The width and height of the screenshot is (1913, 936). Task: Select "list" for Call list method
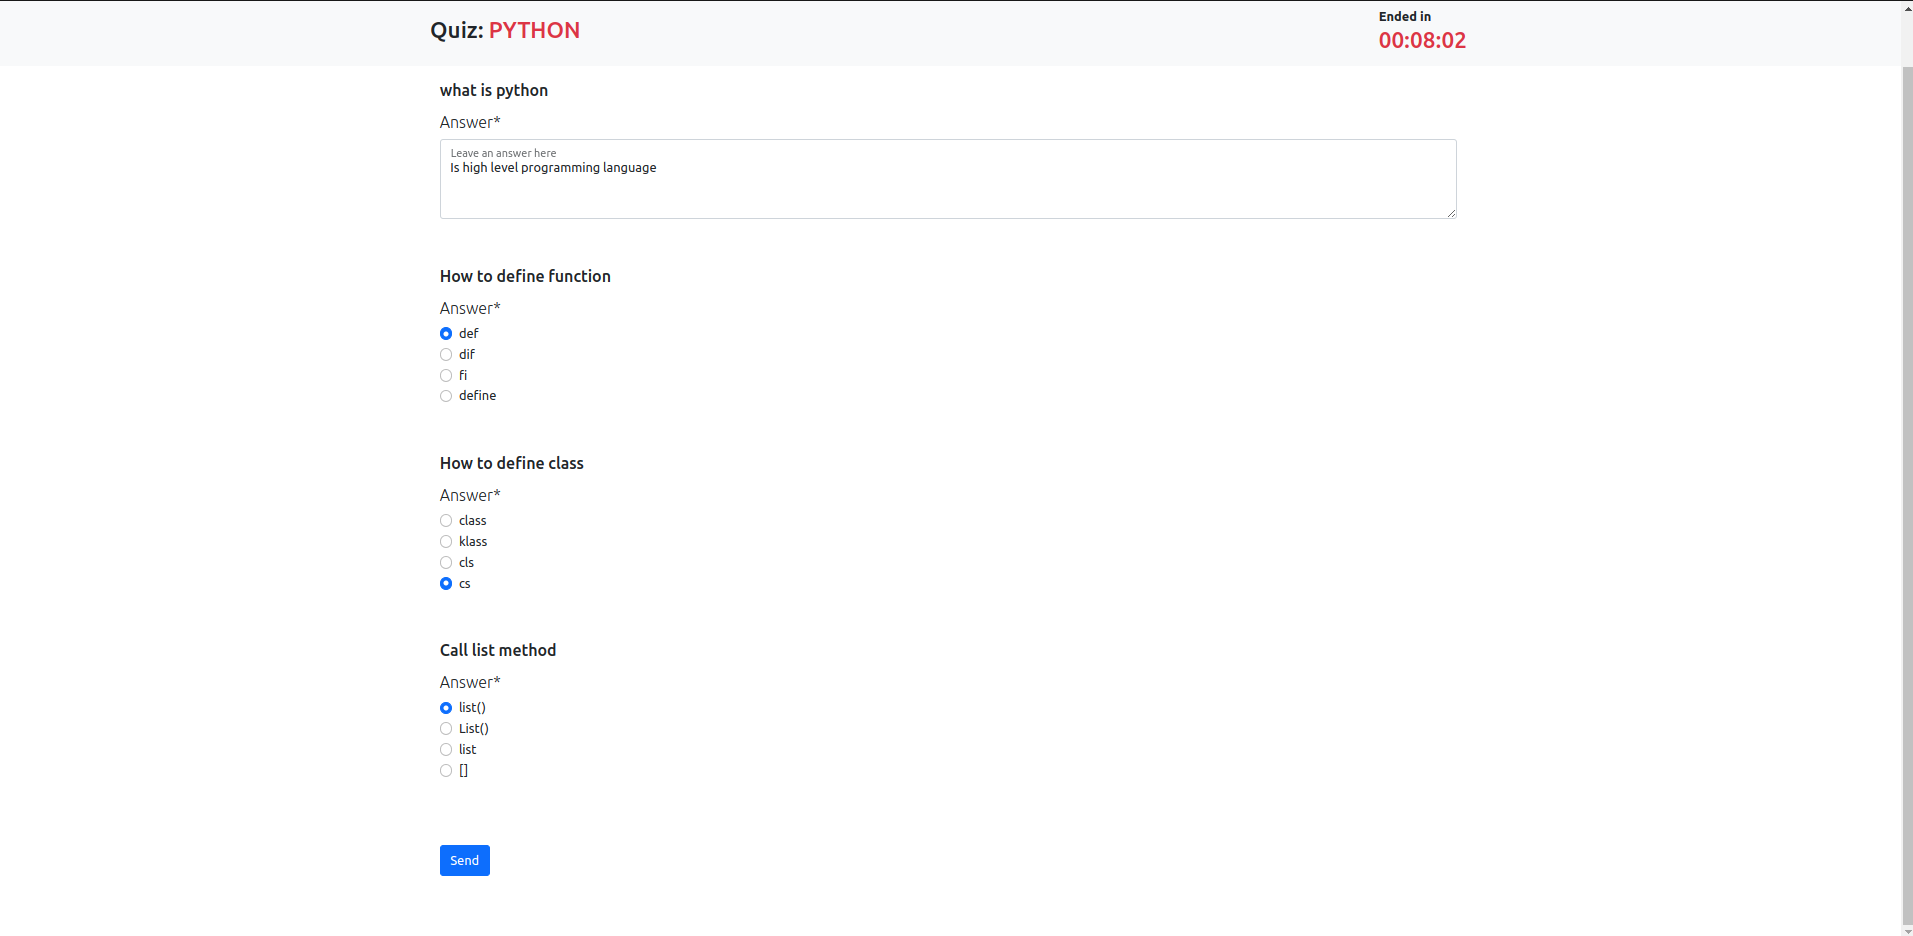[x=446, y=749]
